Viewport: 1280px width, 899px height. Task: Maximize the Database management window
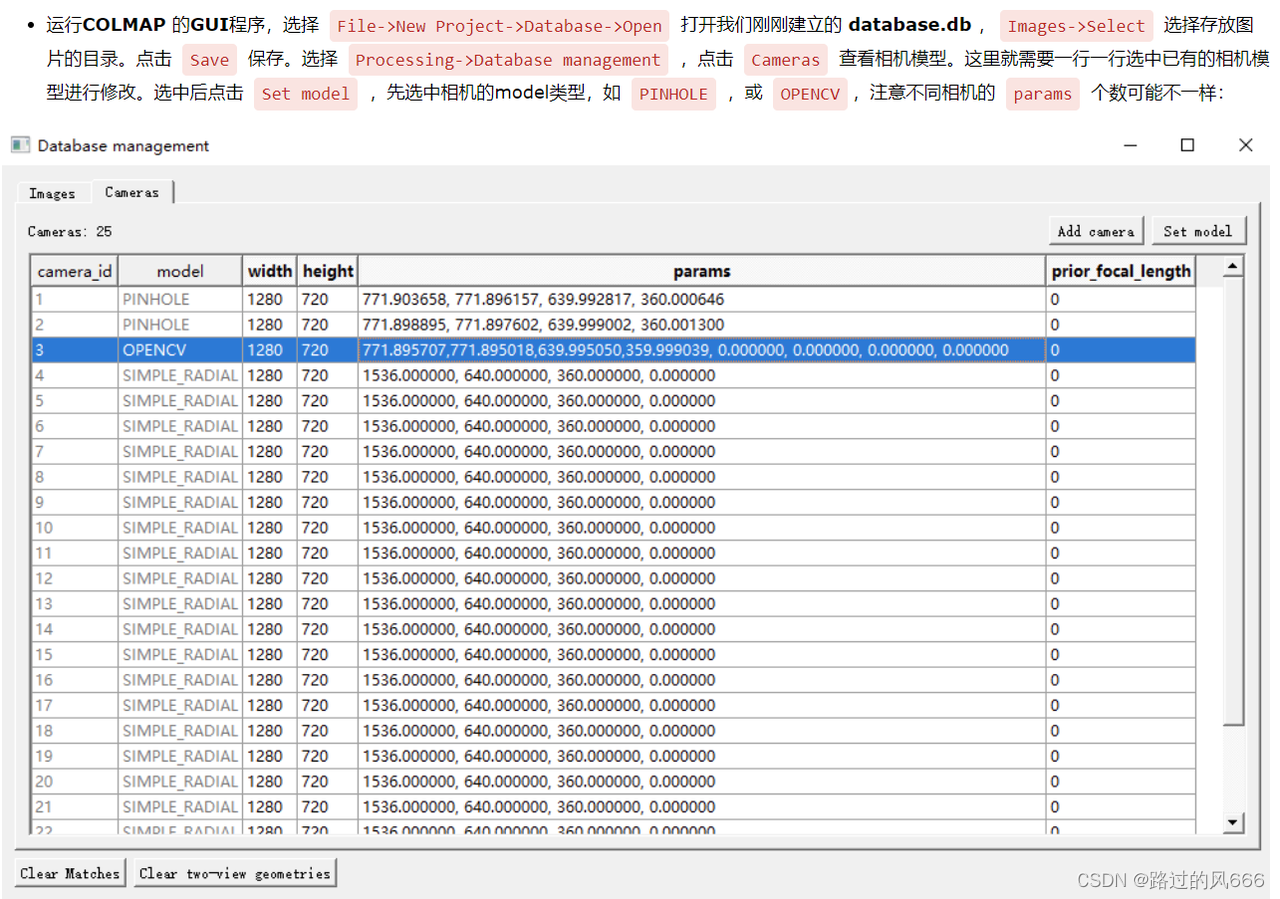coord(1188,145)
